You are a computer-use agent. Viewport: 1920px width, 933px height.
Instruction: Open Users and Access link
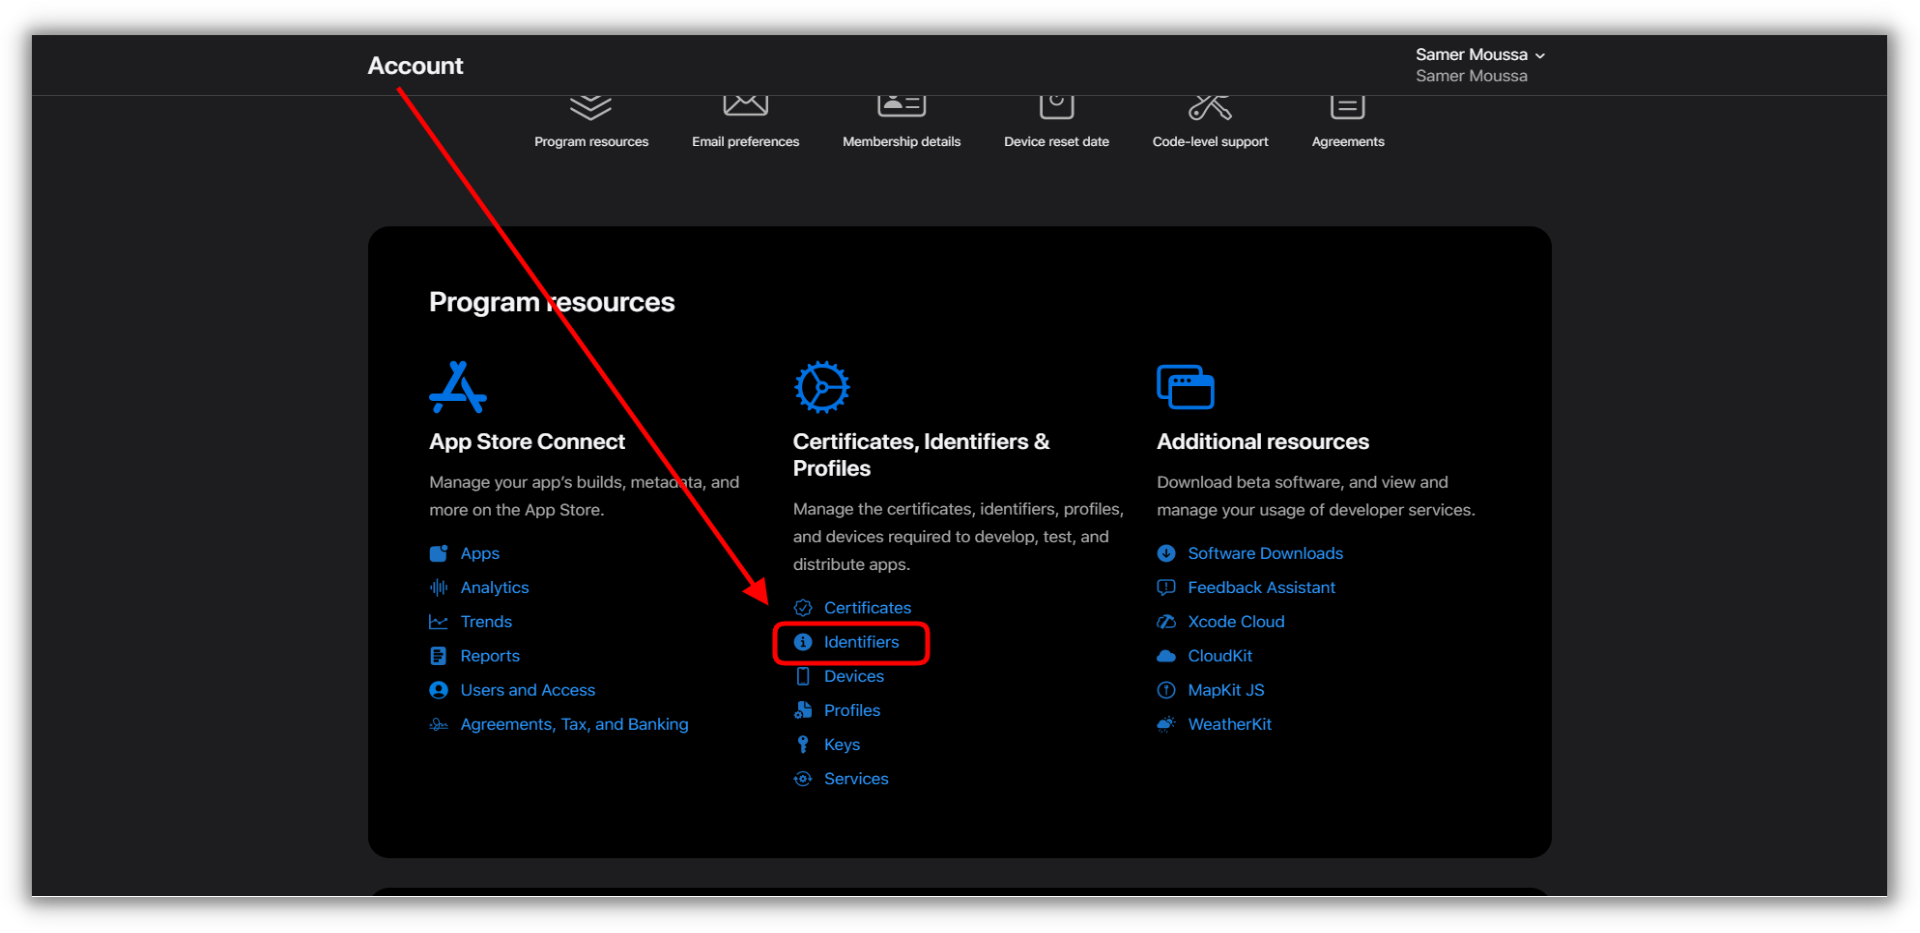[x=528, y=690]
